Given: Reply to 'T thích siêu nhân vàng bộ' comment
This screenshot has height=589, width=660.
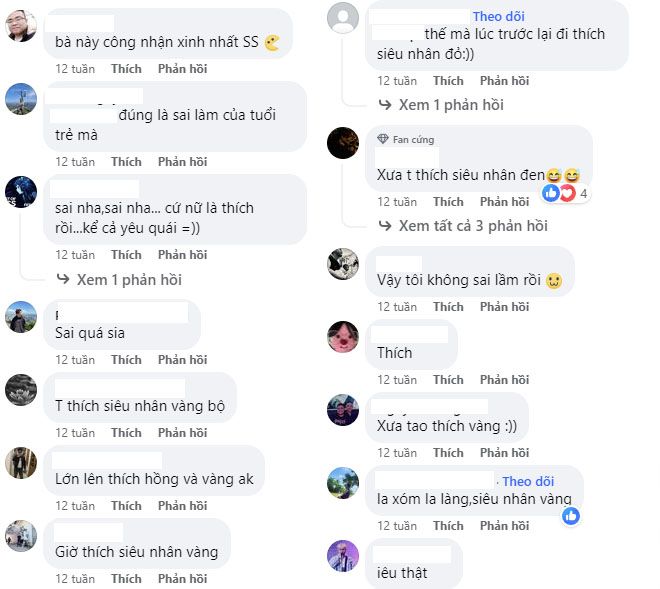Looking at the screenshot, I should point(182,432).
